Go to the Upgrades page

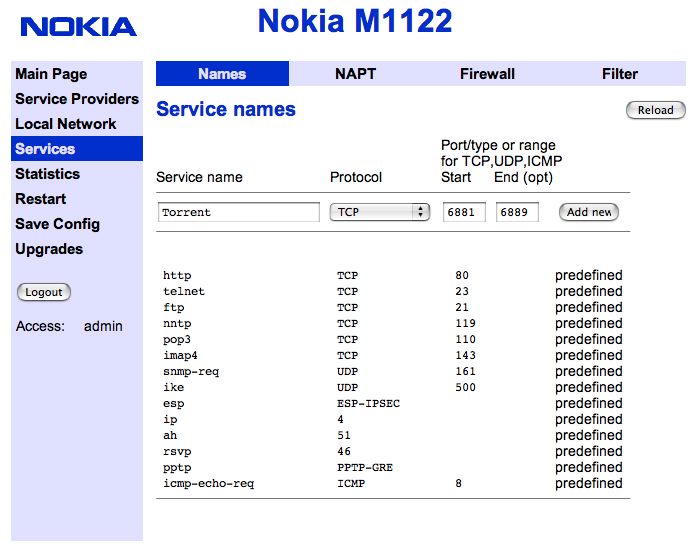[x=49, y=249]
